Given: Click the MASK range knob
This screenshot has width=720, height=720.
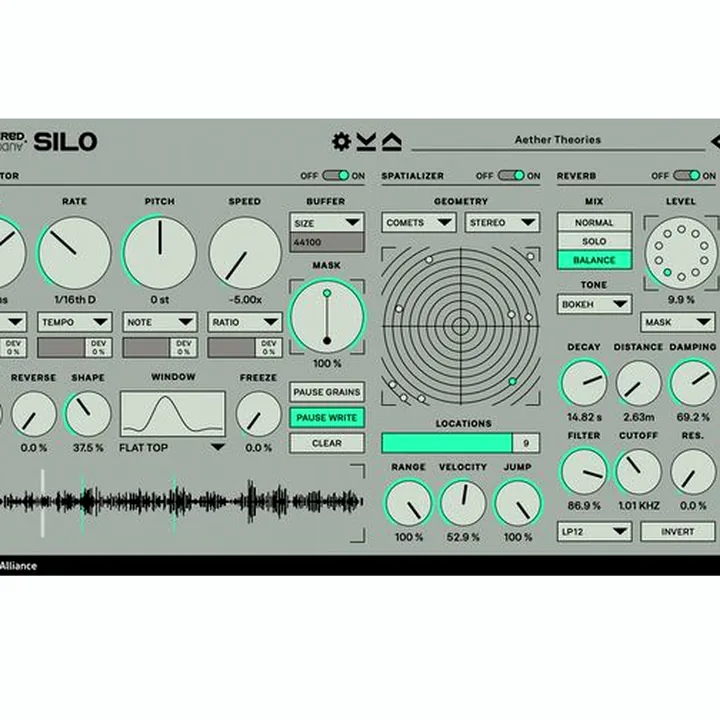Looking at the screenshot, I should coord(327,317).
